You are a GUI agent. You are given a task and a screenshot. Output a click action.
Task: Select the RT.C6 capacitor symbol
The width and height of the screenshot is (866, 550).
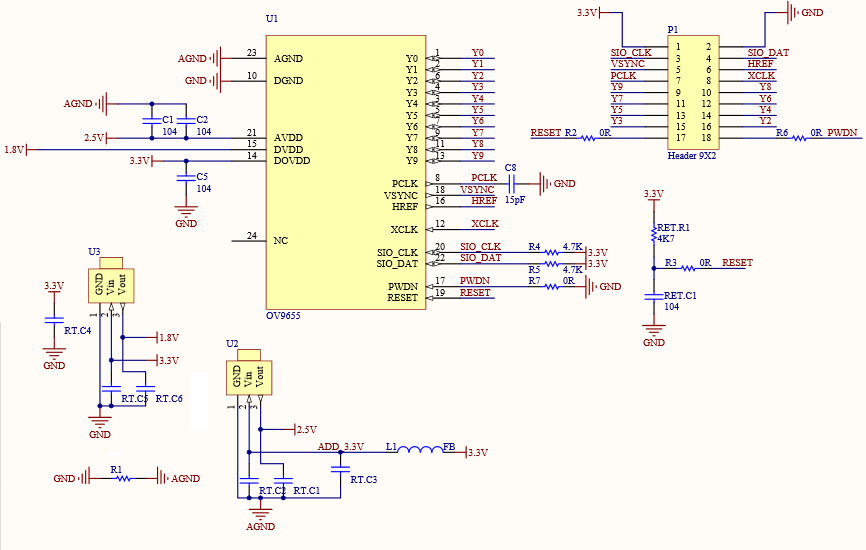(x=146, y=388)
